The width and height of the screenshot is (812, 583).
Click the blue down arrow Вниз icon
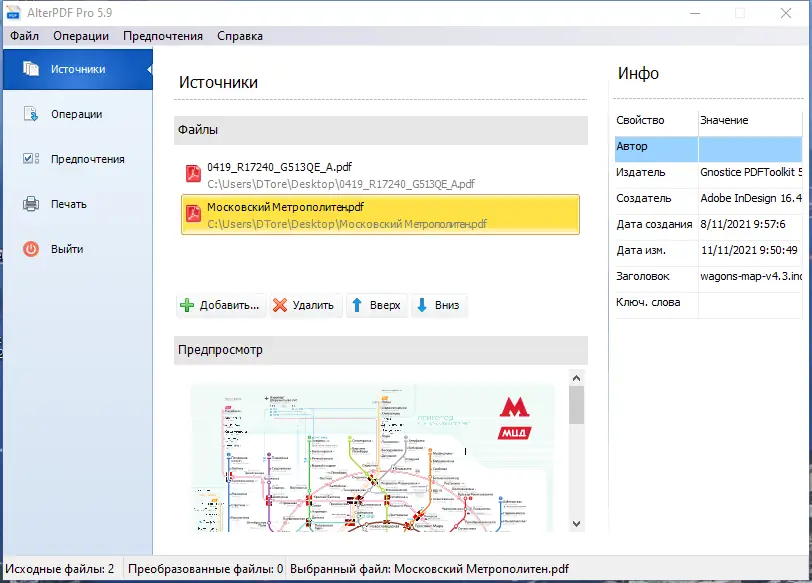point(422,305)
